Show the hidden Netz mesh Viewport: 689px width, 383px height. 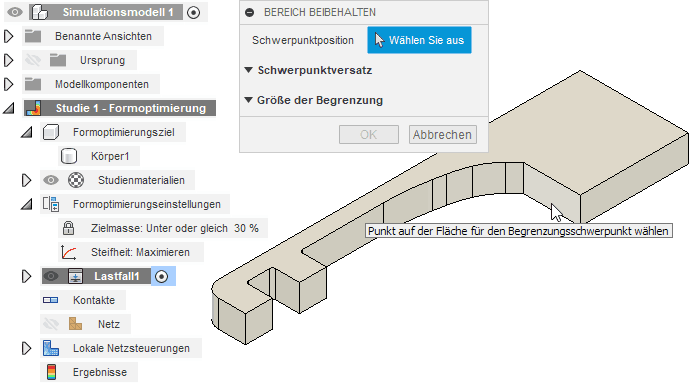[x=51, y=324]
